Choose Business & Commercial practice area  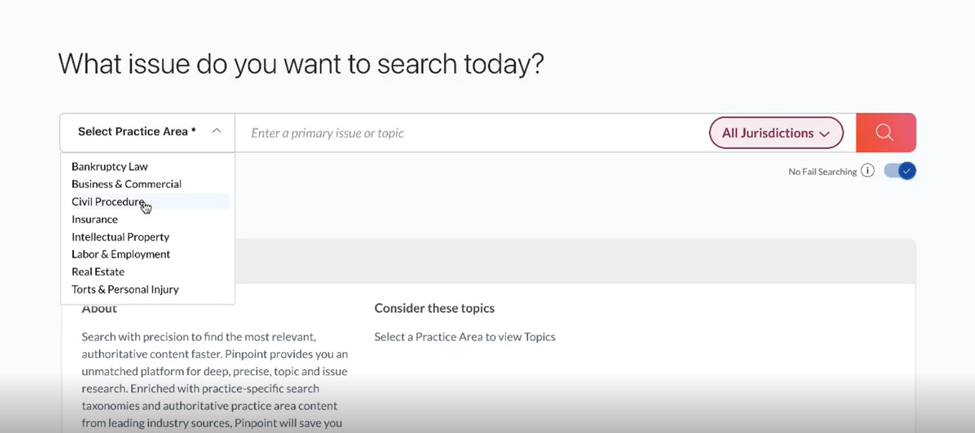pyautogui.click(x=126, y=184)
